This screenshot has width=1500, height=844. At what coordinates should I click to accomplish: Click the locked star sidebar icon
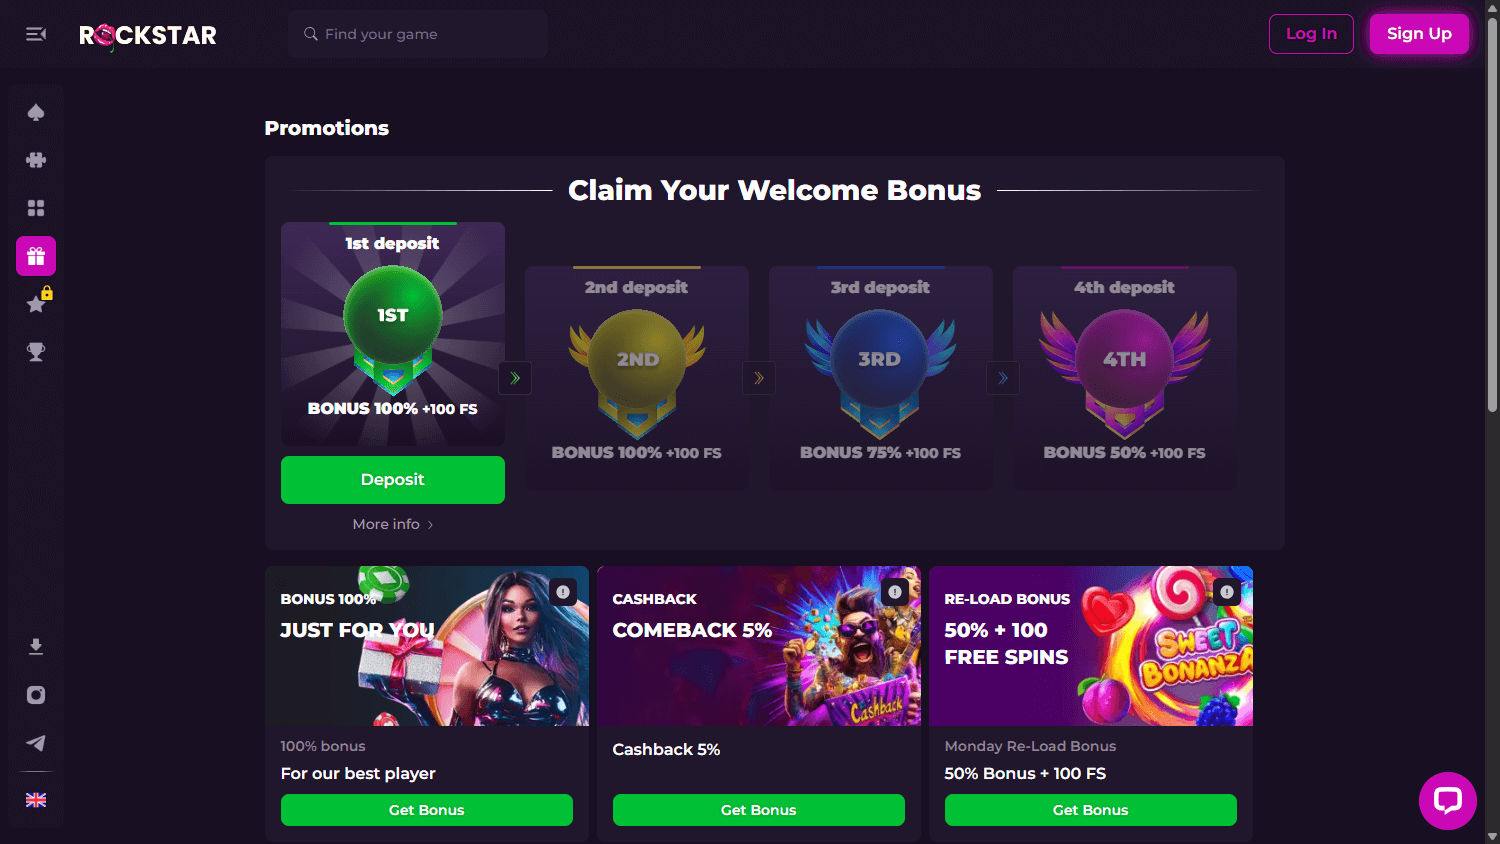(36, 304)
